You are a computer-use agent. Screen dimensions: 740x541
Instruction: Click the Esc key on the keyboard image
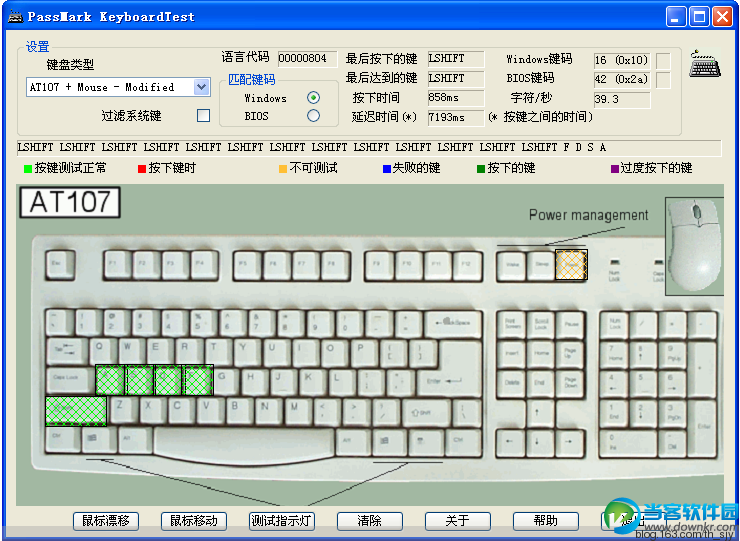point(60,265)
